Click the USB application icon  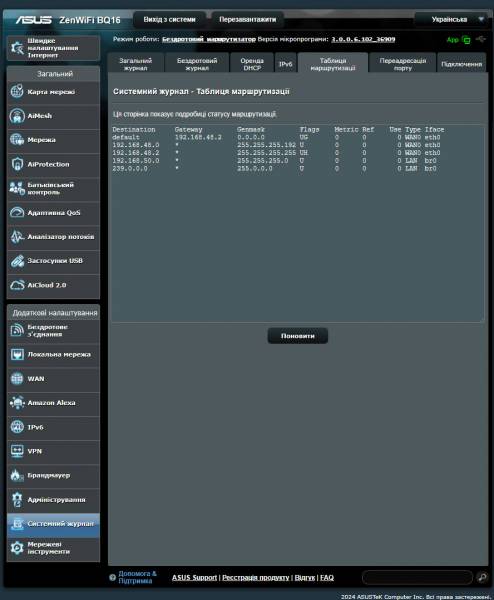coord(17,261)
